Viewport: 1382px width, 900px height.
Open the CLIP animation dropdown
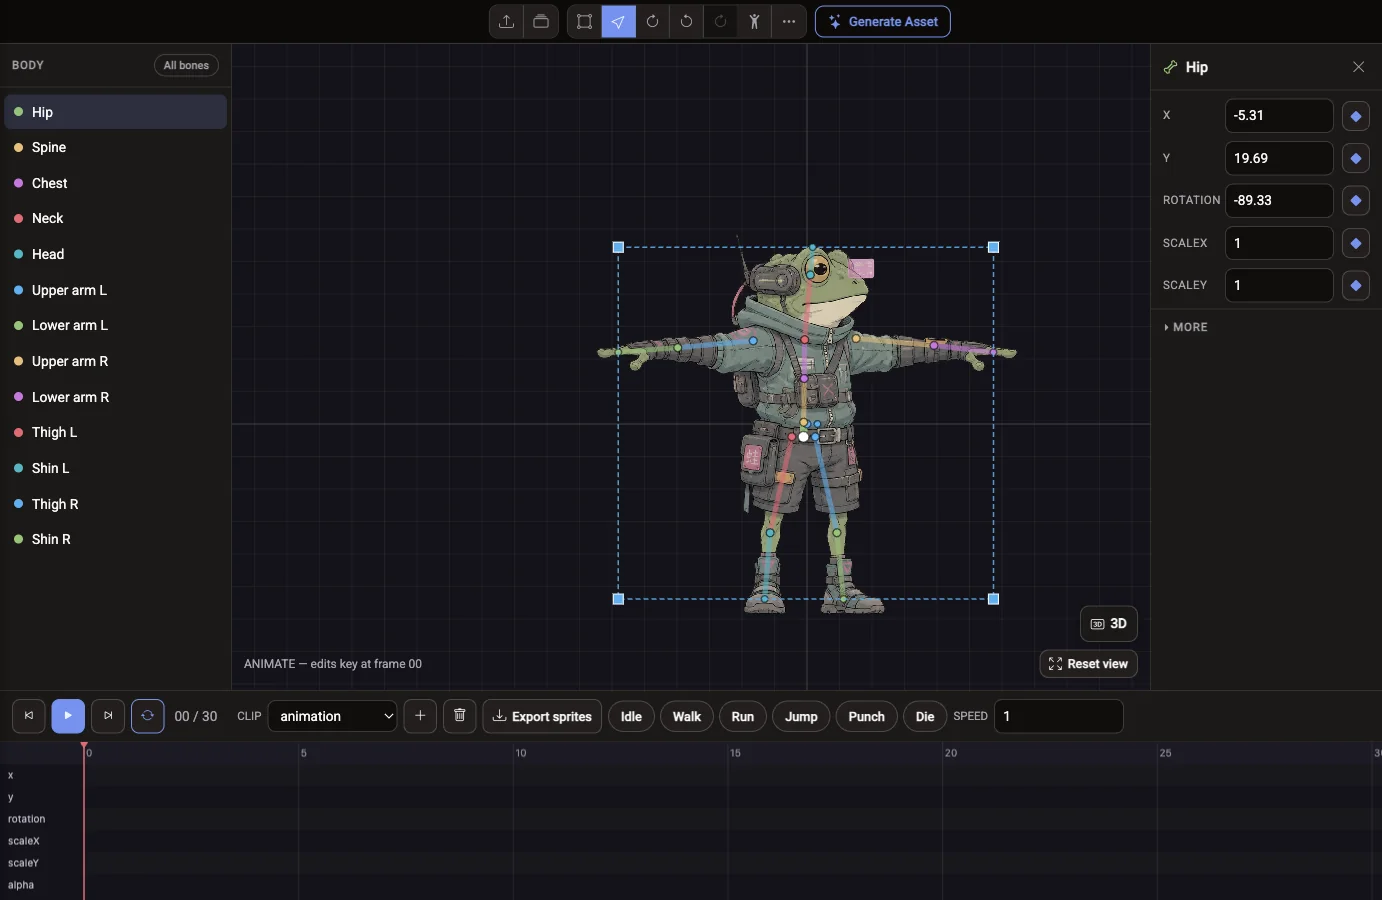click(x=333, y=716)
